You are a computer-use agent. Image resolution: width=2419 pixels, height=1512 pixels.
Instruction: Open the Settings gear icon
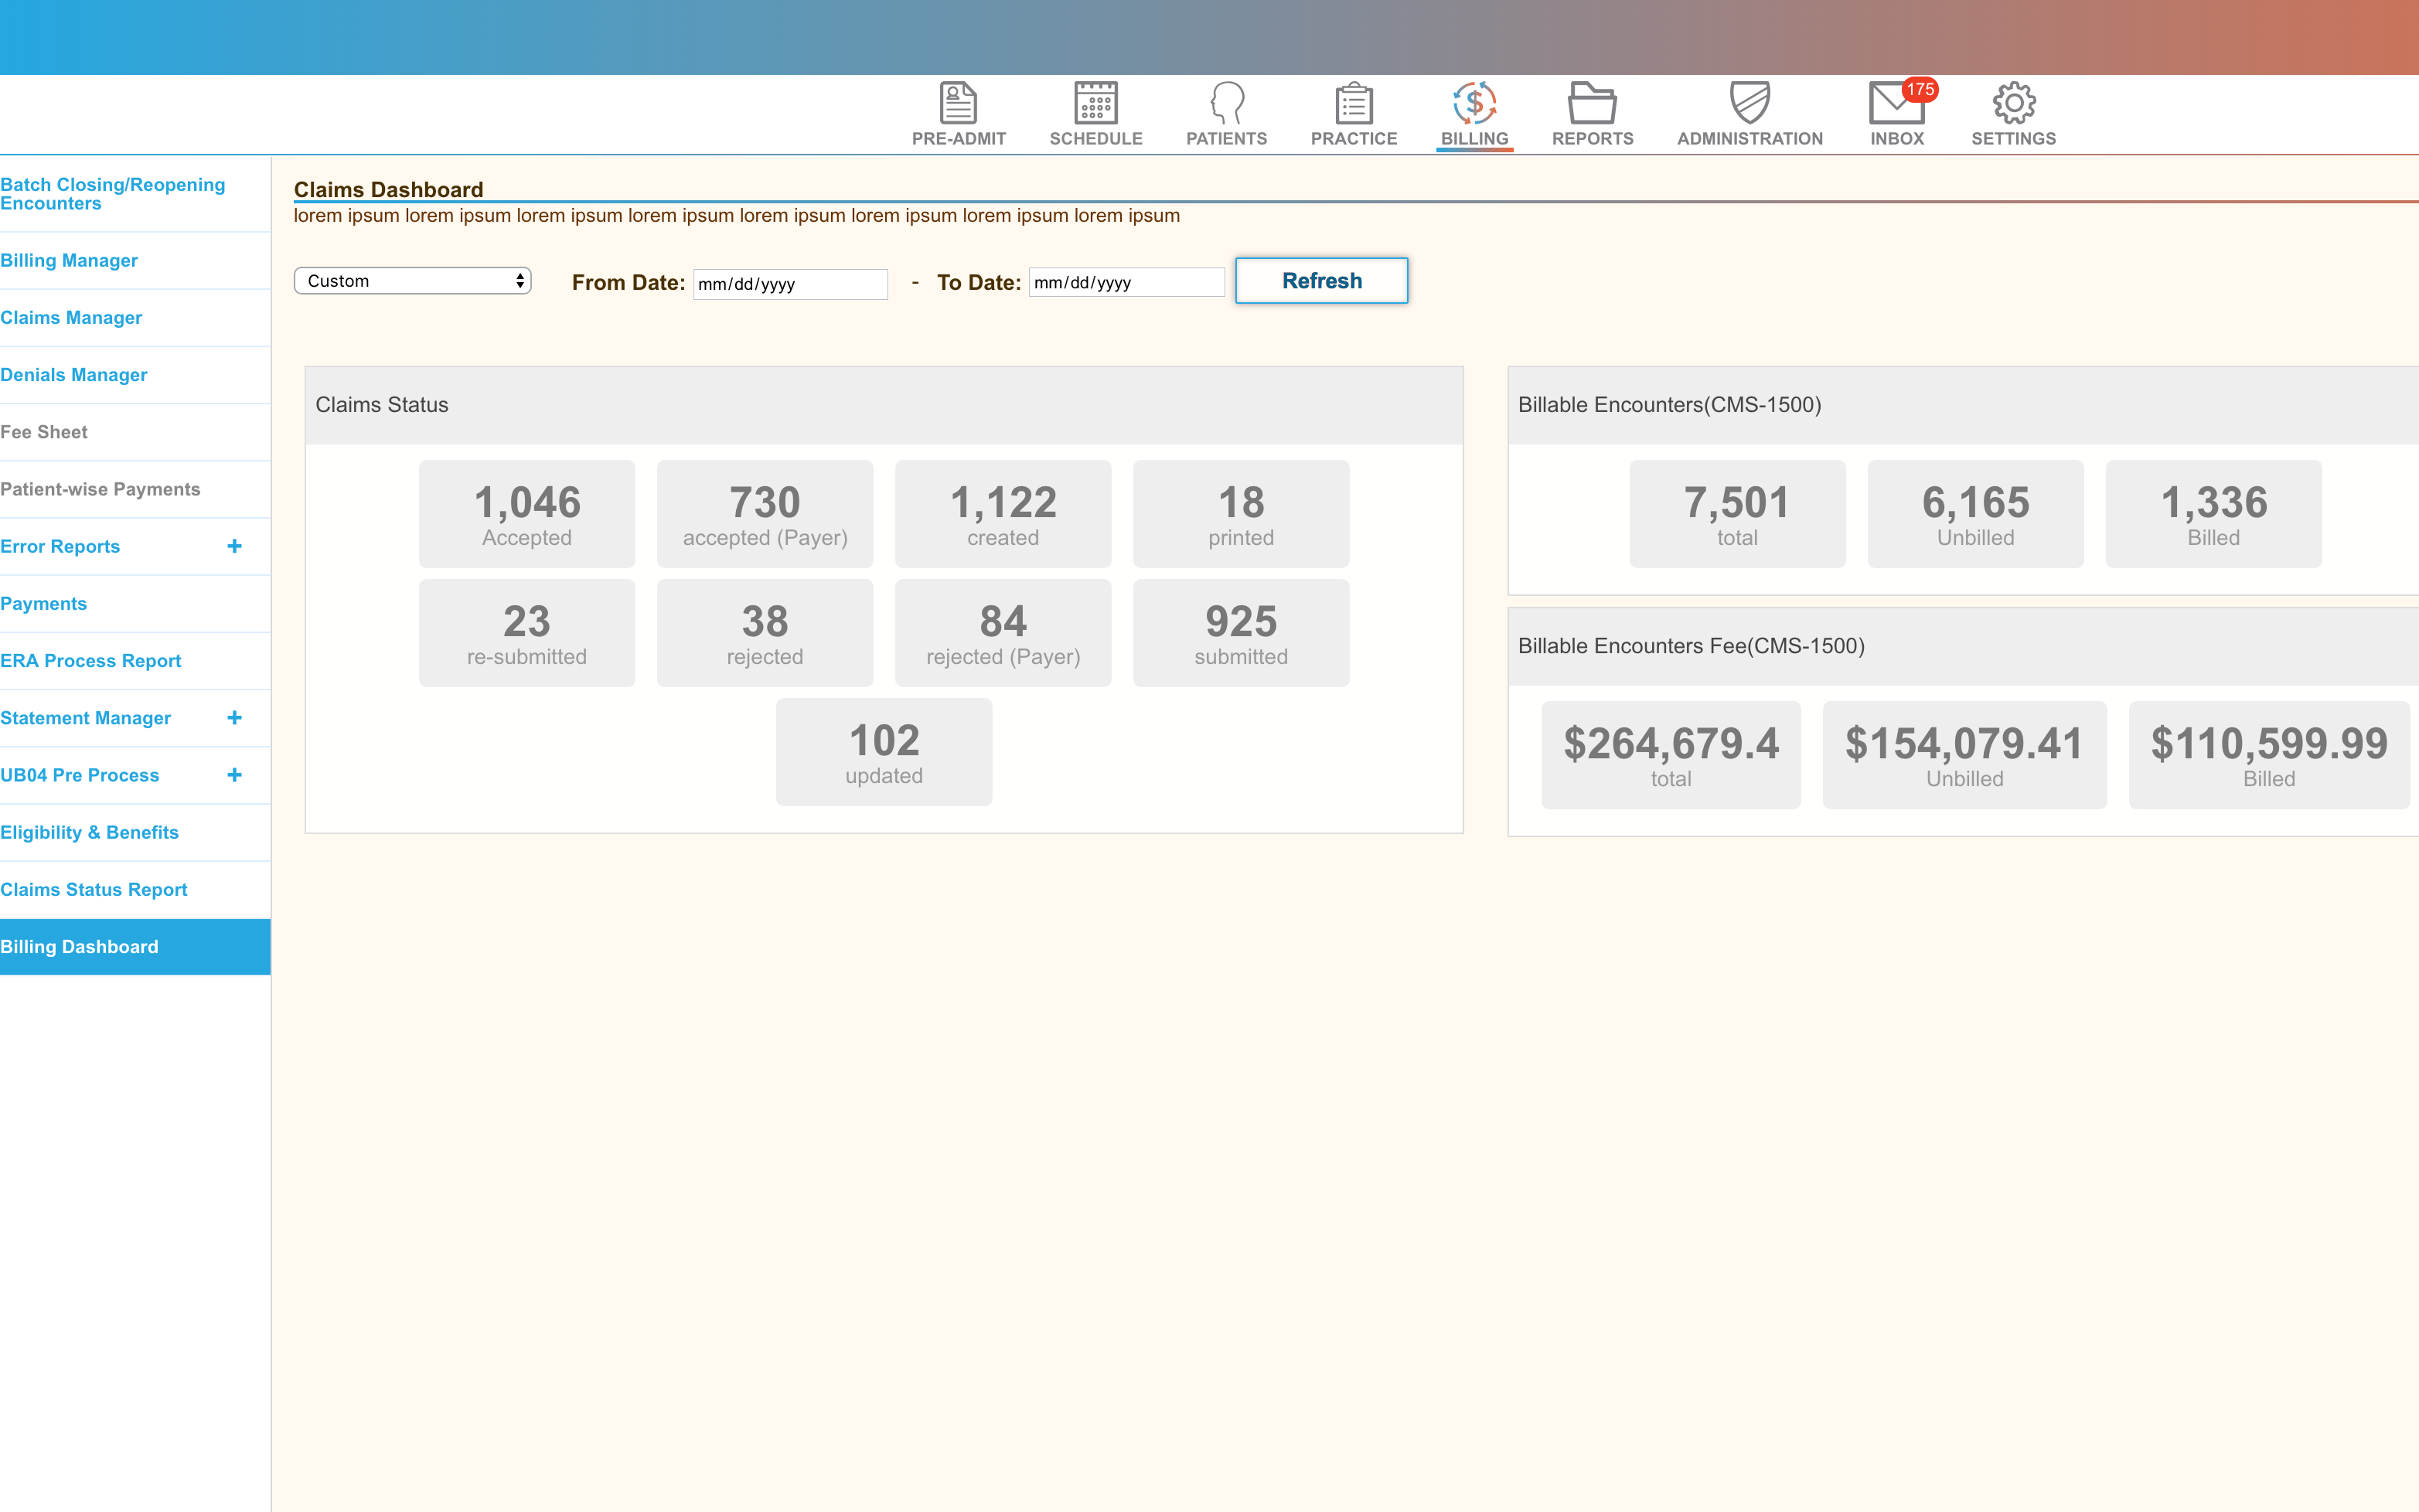[2013, 103]
